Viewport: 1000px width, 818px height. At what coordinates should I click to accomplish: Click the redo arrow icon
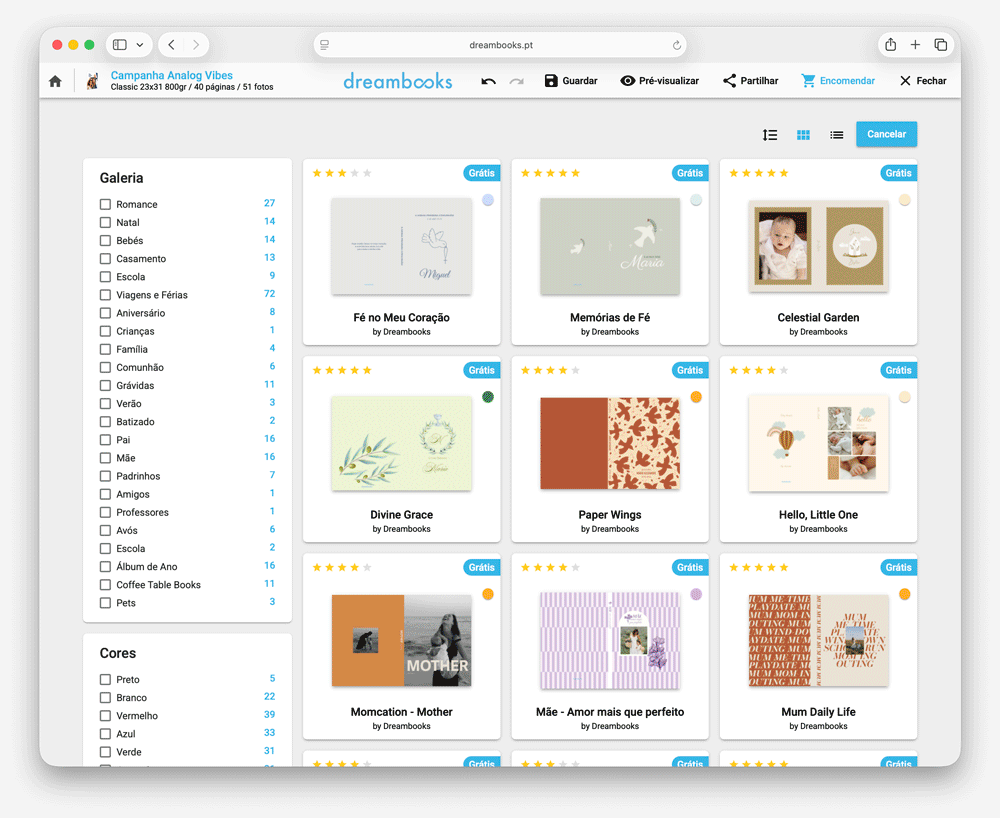coord(517,81)
